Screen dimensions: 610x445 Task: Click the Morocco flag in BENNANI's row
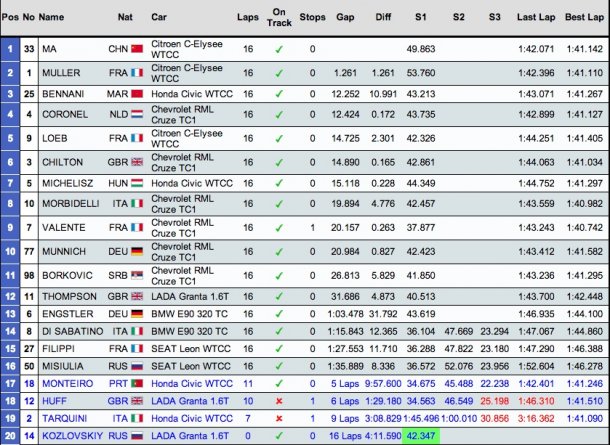pyautogui.click(x=137, y=94)
